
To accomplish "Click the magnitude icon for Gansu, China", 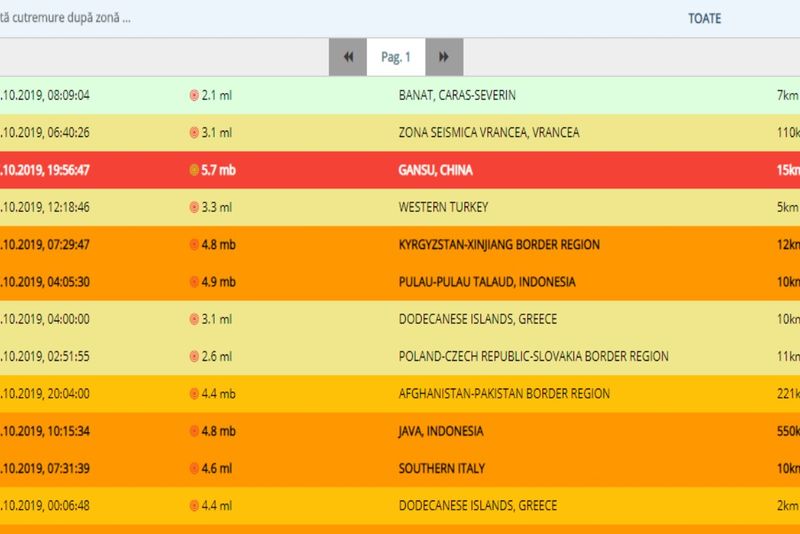I will pos(194,170).
